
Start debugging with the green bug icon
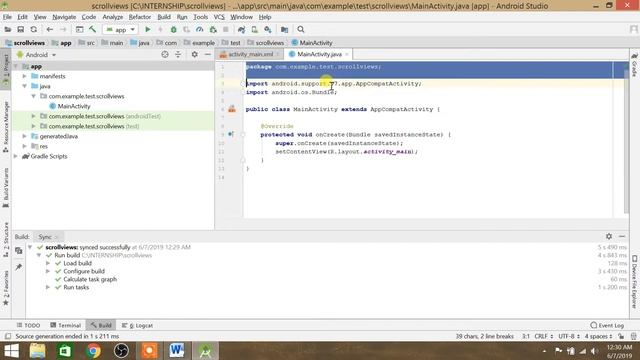[173, 29]
